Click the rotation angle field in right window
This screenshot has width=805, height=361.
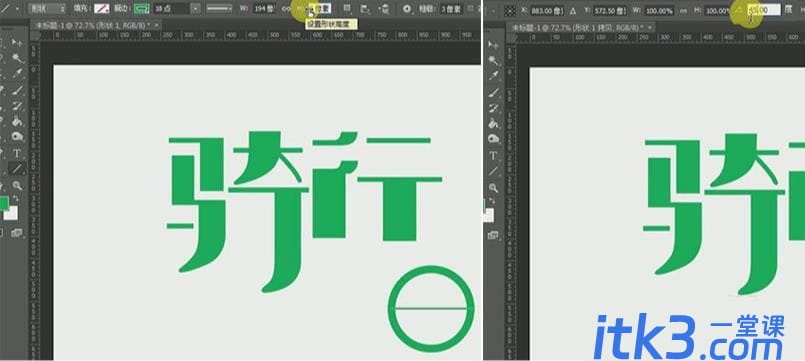click(x=763, y=10)
